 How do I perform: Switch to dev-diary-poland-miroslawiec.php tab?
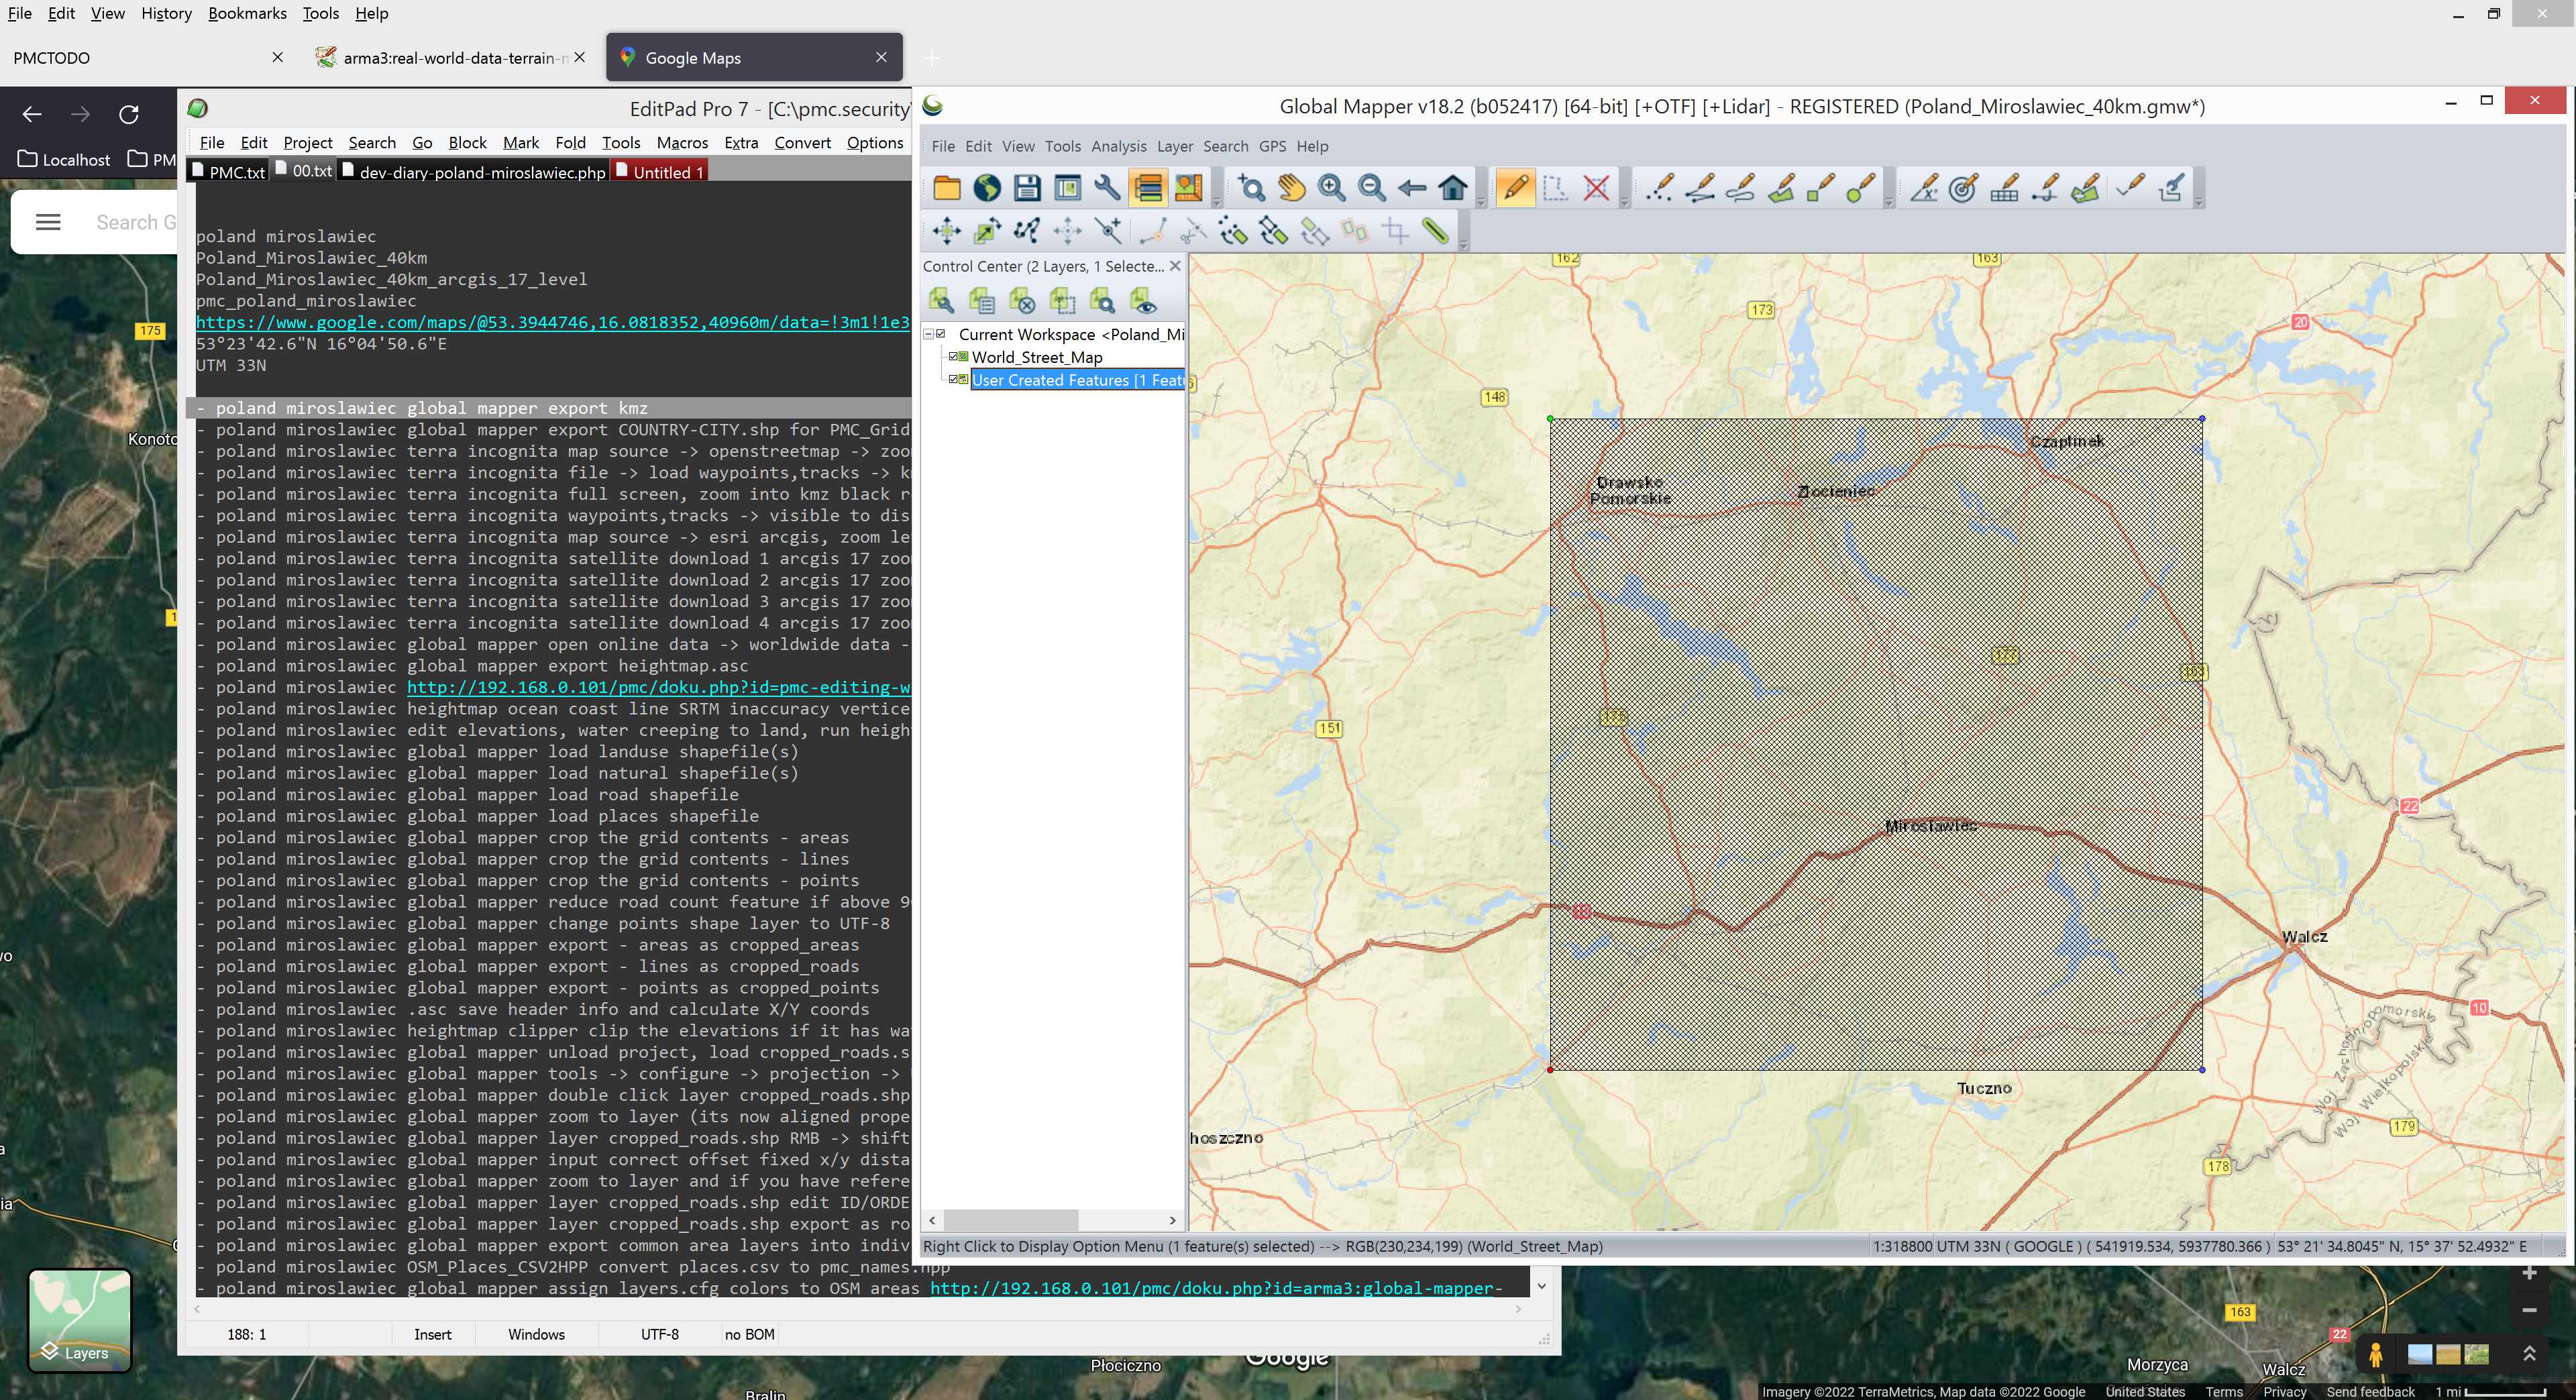pyautogui.click(x=474, y=172)
